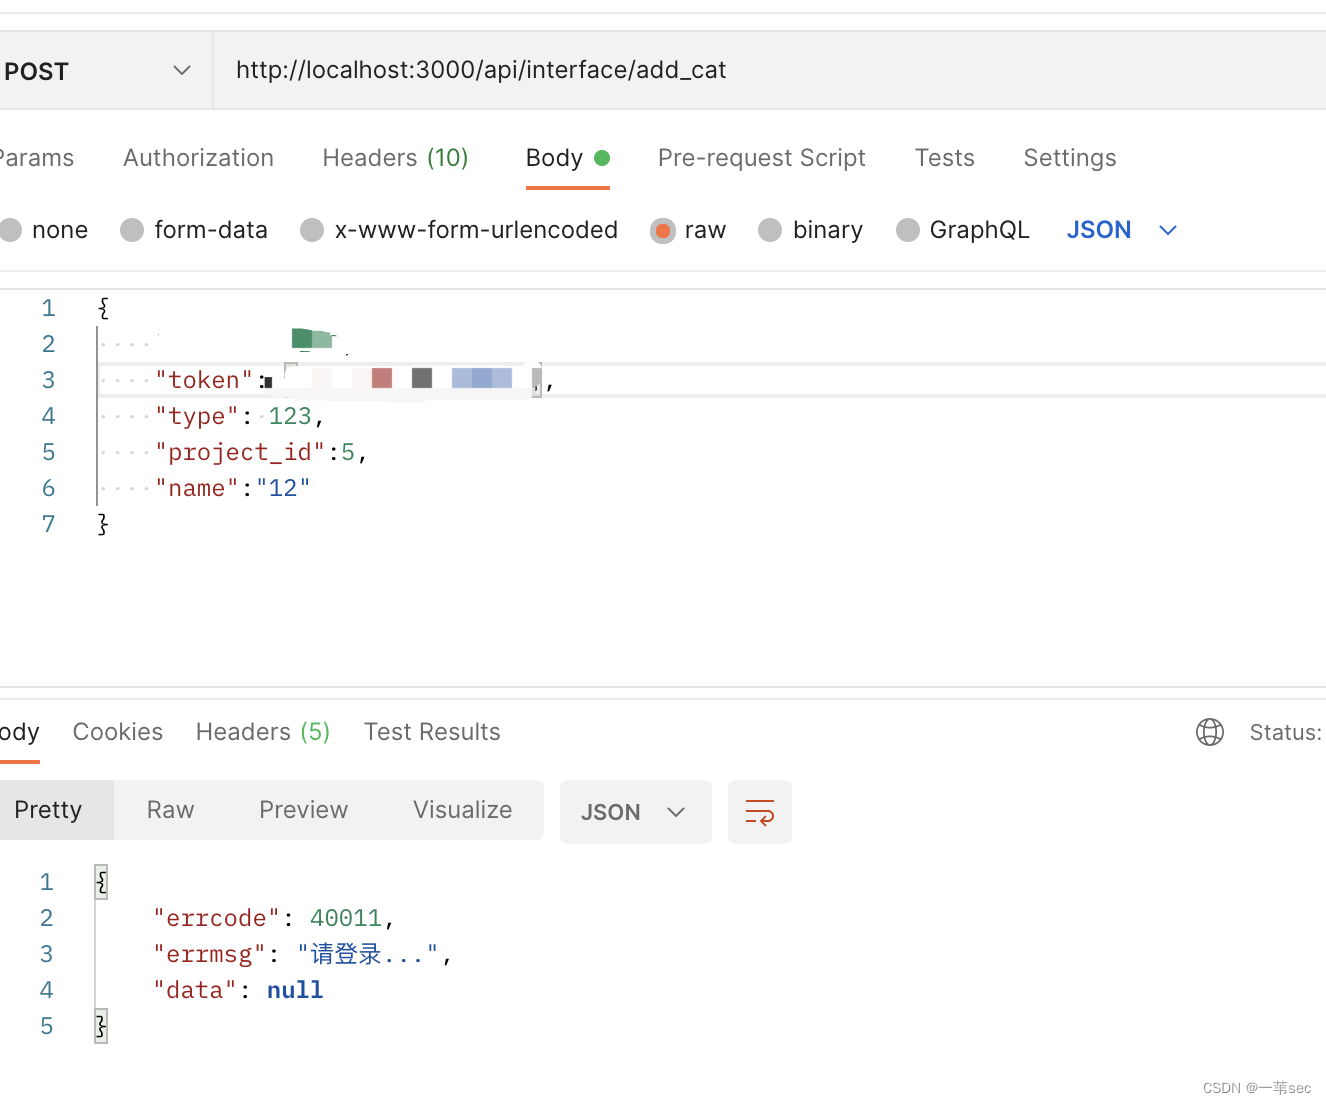Click request body line number 7
The height and width of the screenshot is (1104, 1326).
(x=48, y=524)
